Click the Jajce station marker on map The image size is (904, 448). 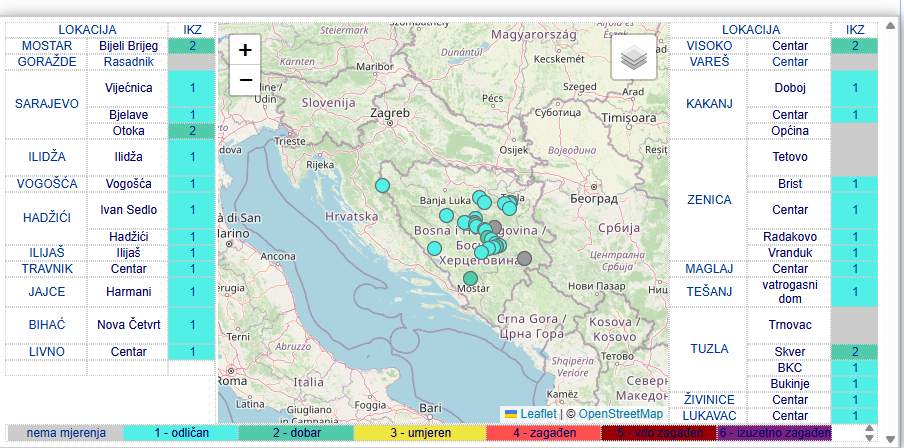coord(446,216)
